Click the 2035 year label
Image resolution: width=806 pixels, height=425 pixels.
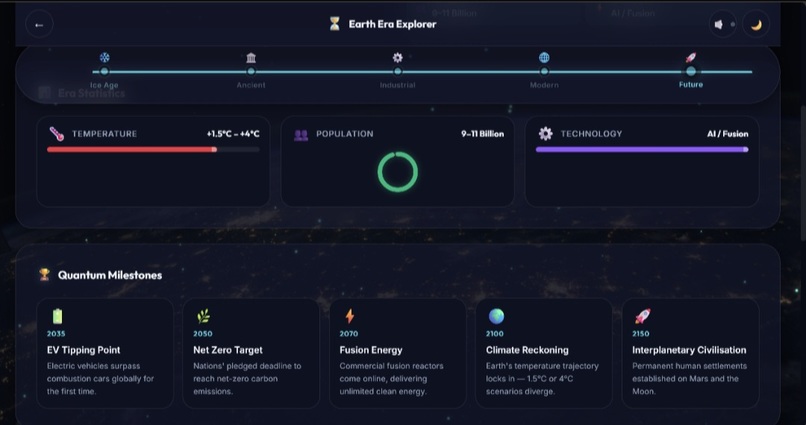pyautogui.click(x=56, y=334)
